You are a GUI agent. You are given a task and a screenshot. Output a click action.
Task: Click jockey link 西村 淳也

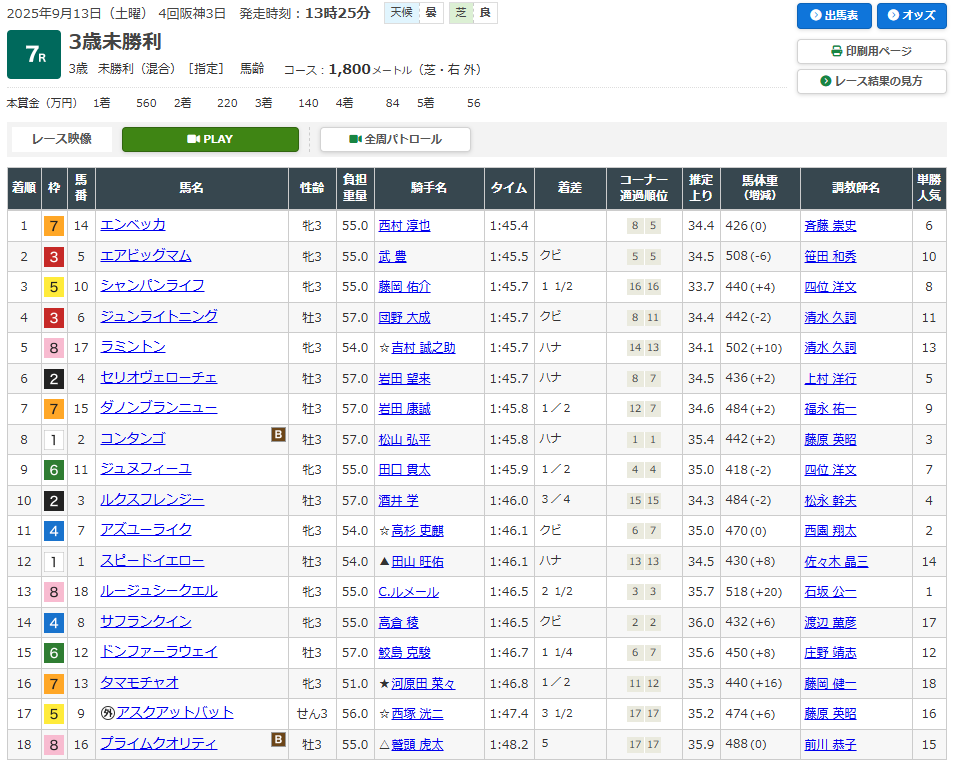coord(404,226)
